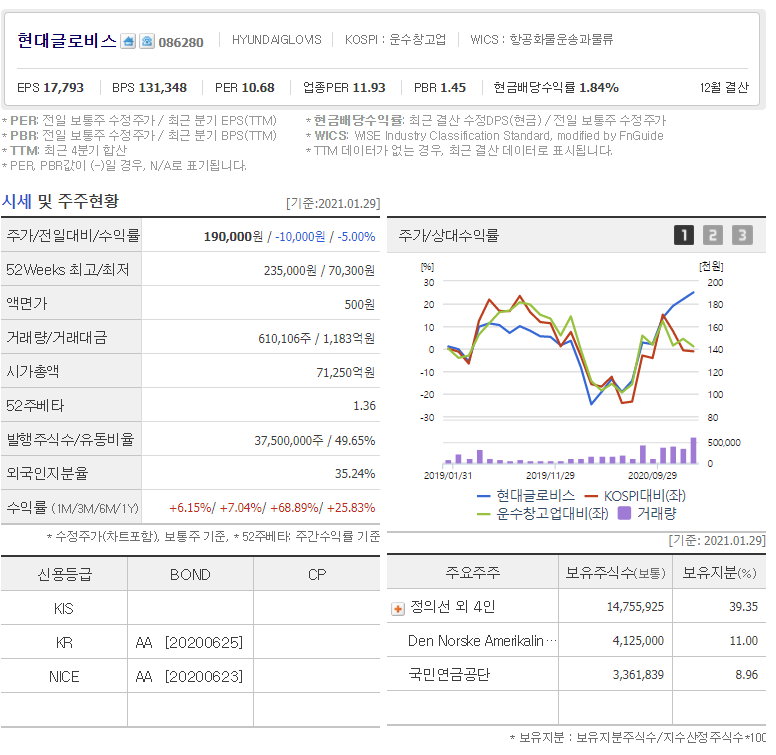This screenshot has height=755, width=776.
Task: Select the 신용등급 column header
Action: click(64, 574)
